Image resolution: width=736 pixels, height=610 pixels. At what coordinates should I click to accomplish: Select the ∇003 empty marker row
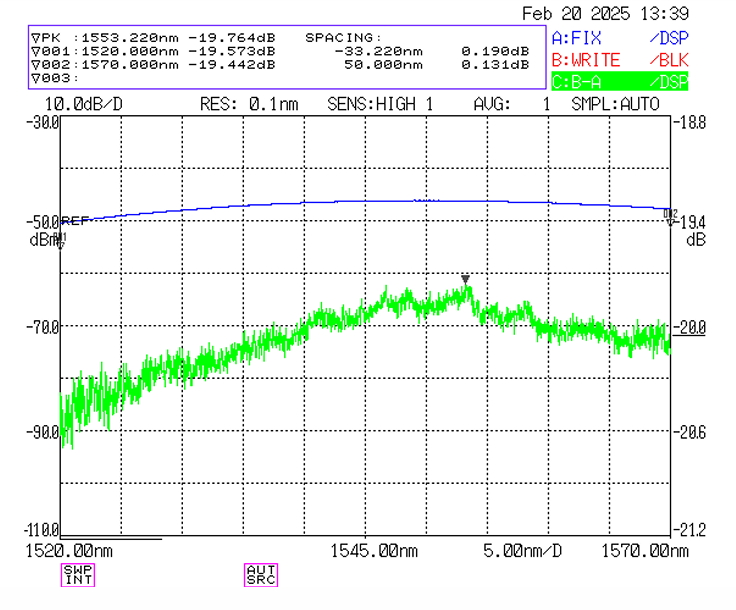[52, 78]
